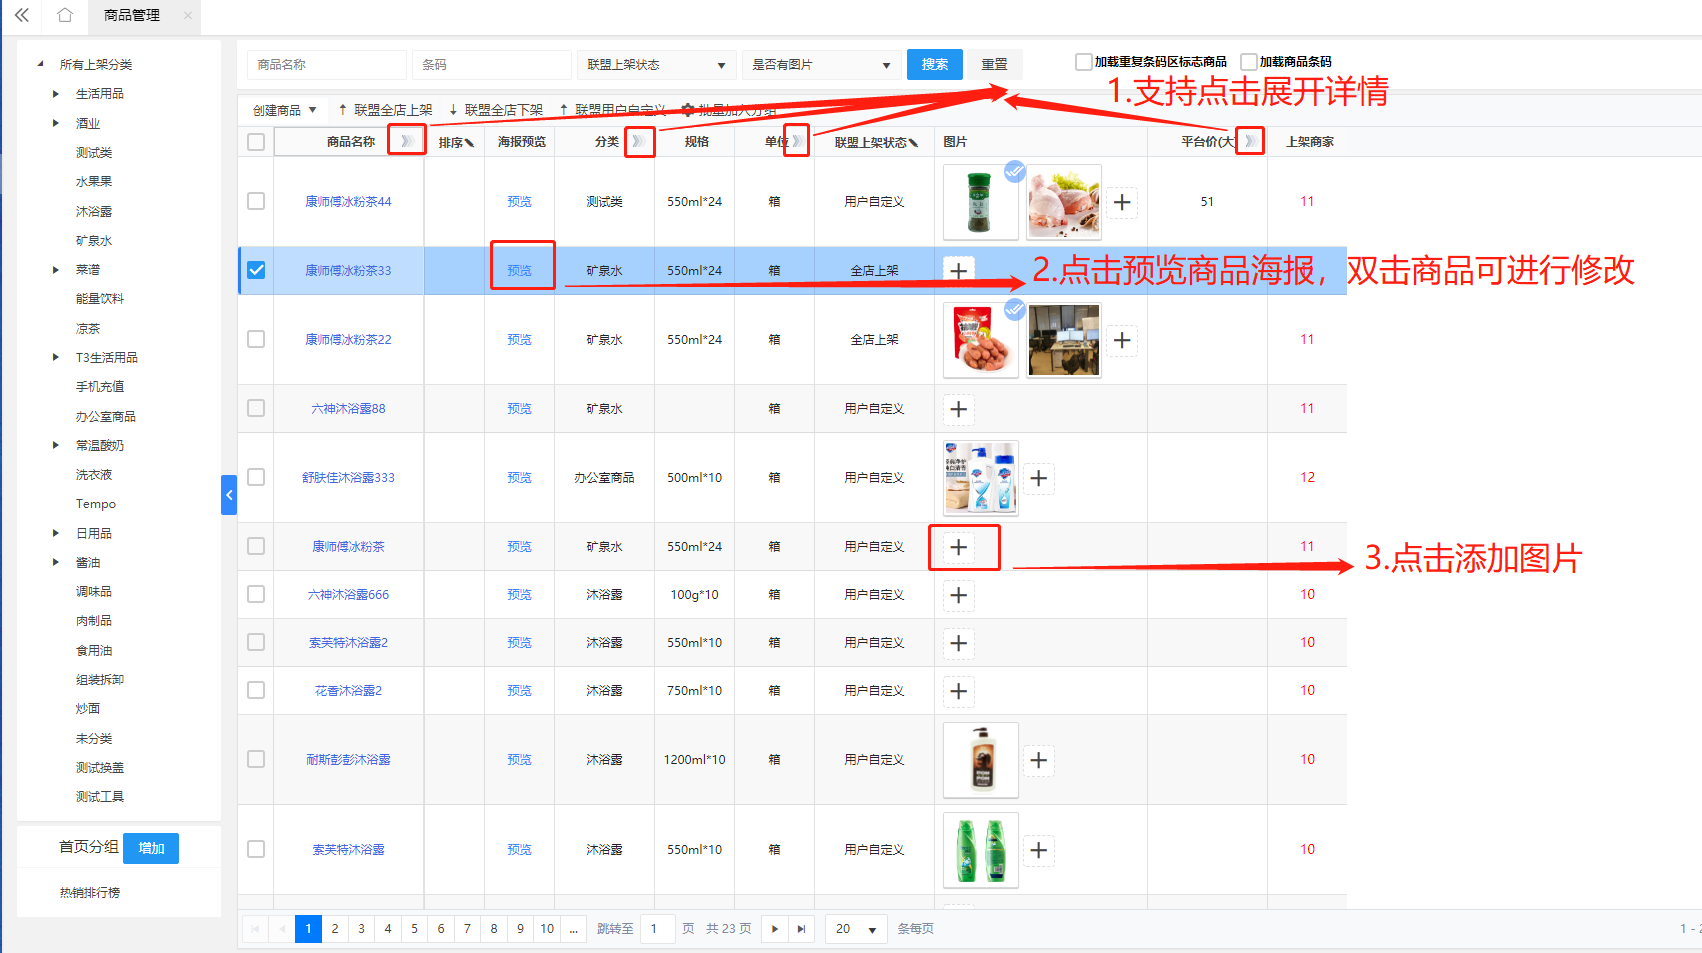This screenshot has height=953, width=1702.
Task: Go to the last page using the pagination icon
Action: (x=801, y=929)
